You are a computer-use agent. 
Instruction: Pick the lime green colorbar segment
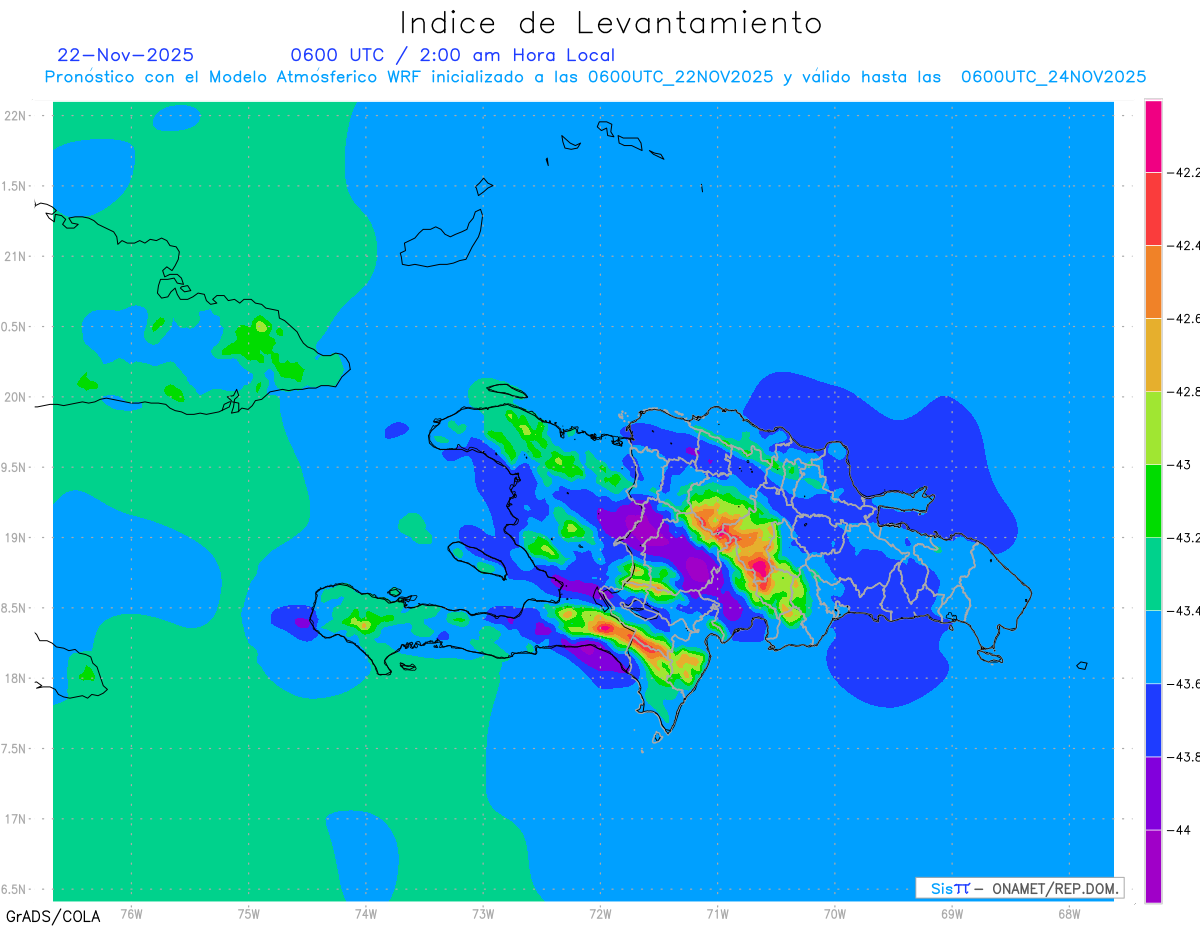[x=1153, y=427]
